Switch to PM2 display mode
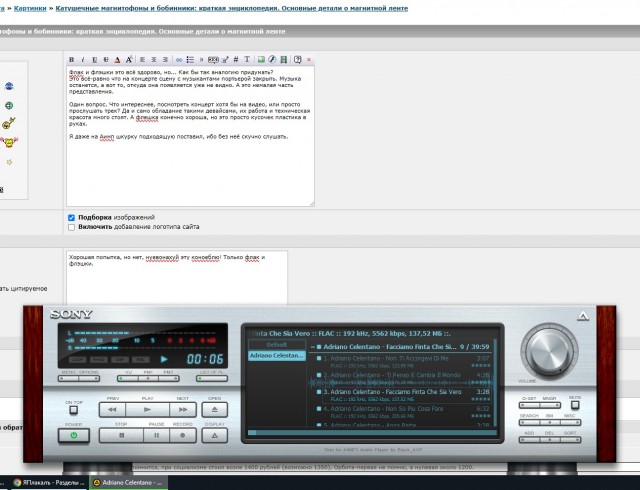 point(169,379)
